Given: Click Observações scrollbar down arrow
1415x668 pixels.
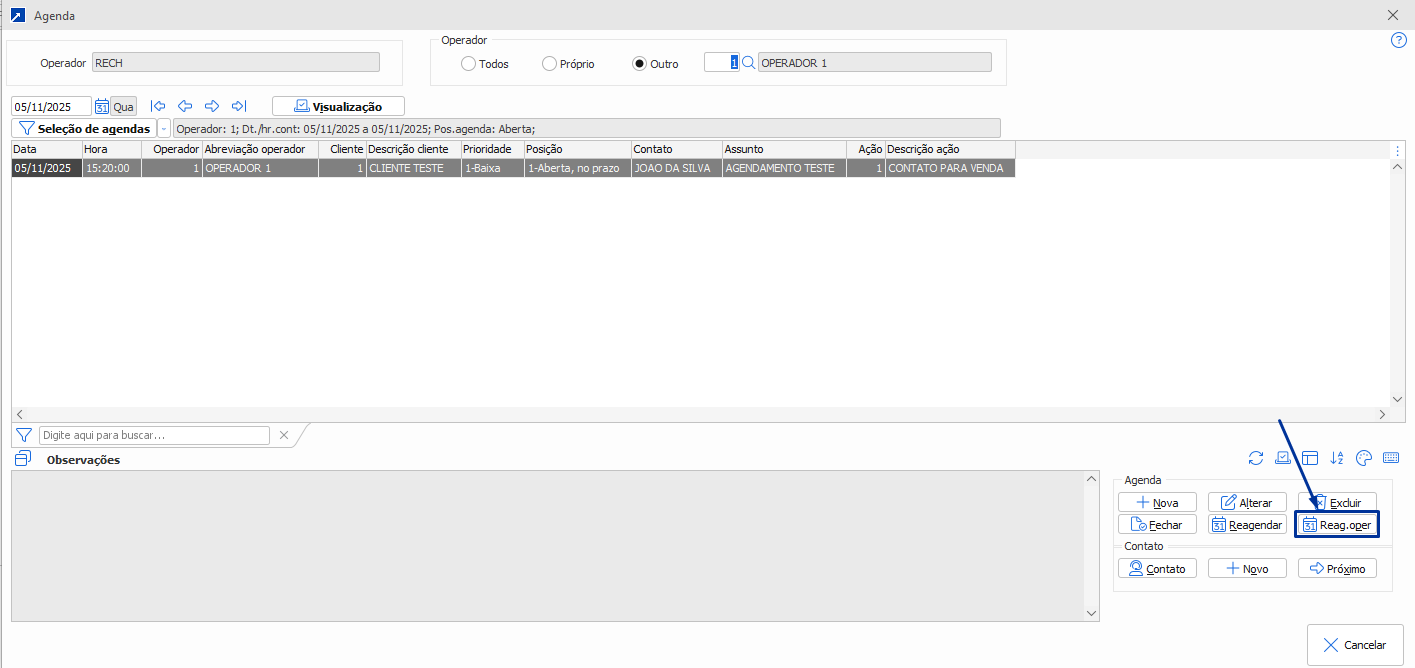Looking at the screenshot, I should (1091, 612).
